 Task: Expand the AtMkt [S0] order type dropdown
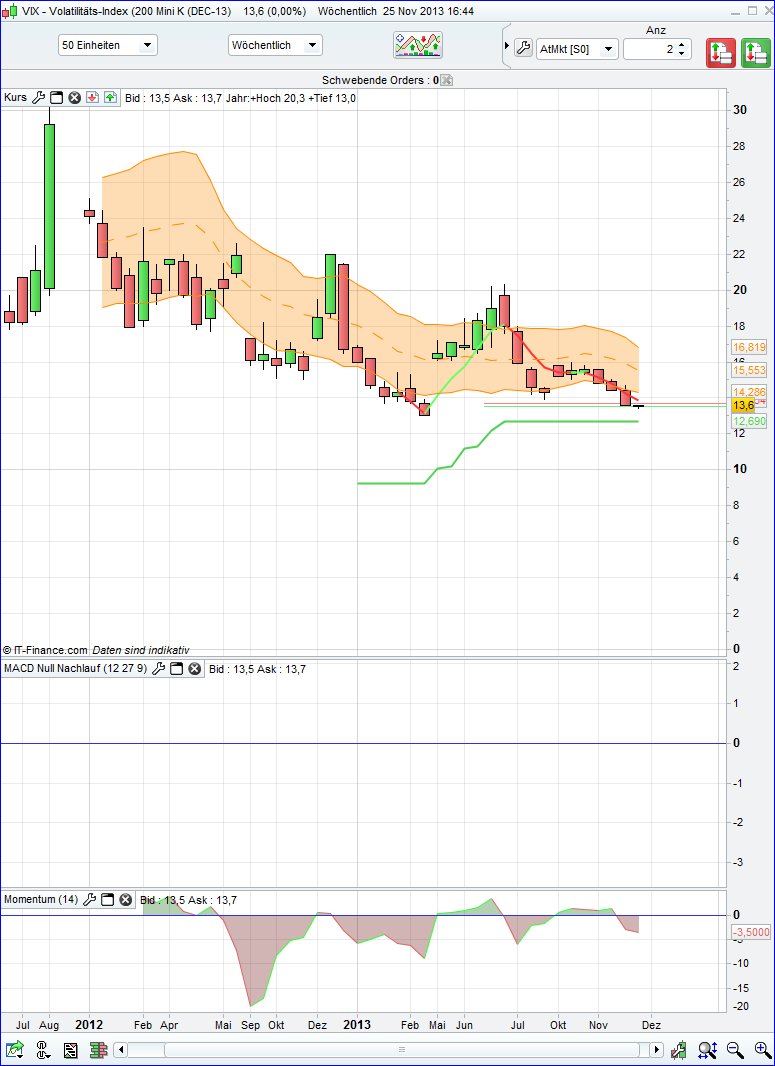pyautogui.click(x=609, y=49)
